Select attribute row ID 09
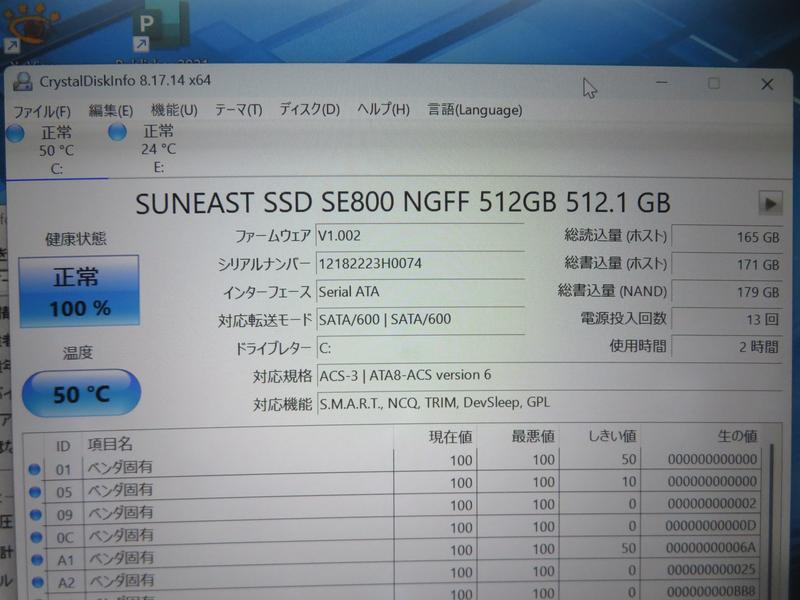 (395, 509)
